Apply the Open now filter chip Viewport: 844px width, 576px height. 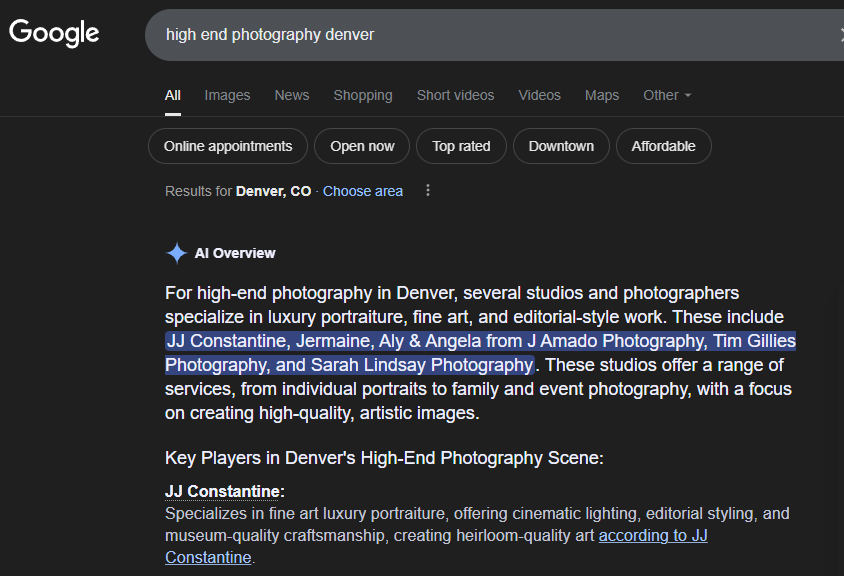362,146
